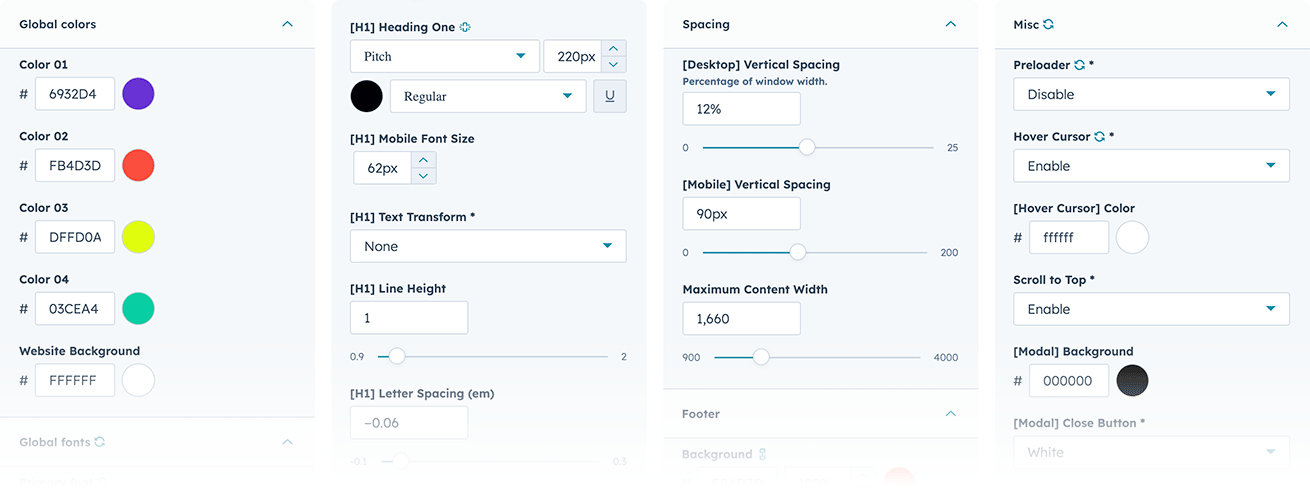Collapse the Spacing section
This screenshot has height=490, width=1310.
pos(951,24)
